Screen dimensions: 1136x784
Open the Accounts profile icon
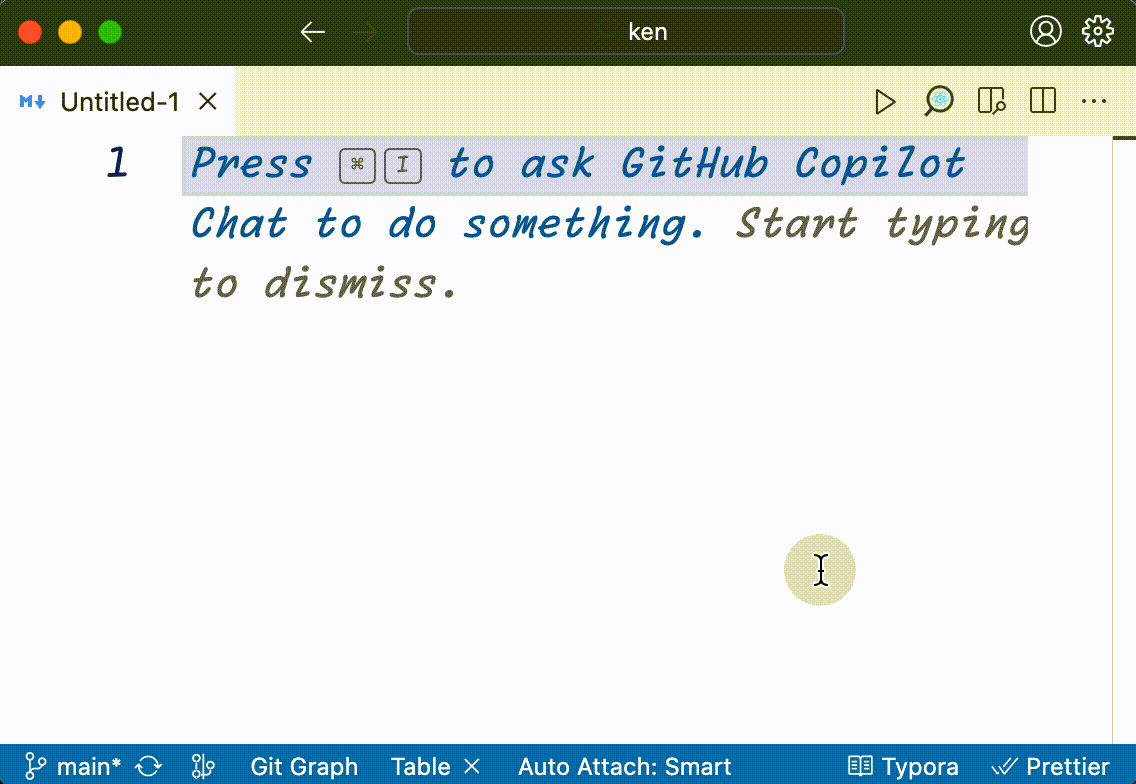[1045, 31]
